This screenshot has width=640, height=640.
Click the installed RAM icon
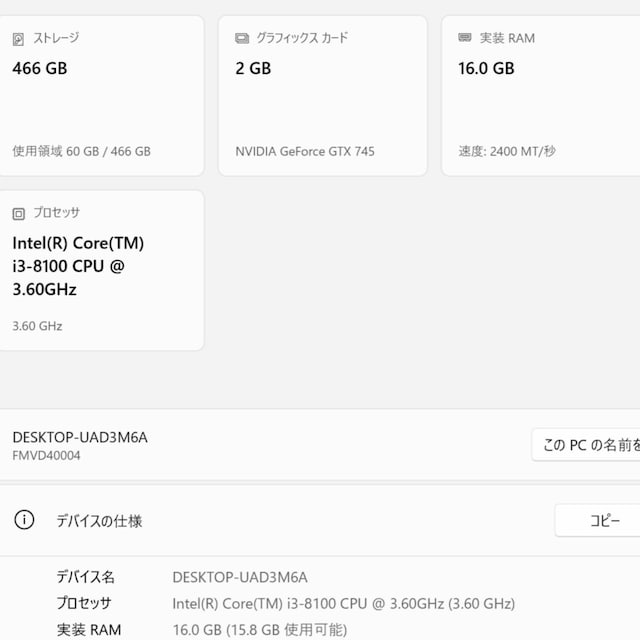pyautogui.click(x=465, y=38)
